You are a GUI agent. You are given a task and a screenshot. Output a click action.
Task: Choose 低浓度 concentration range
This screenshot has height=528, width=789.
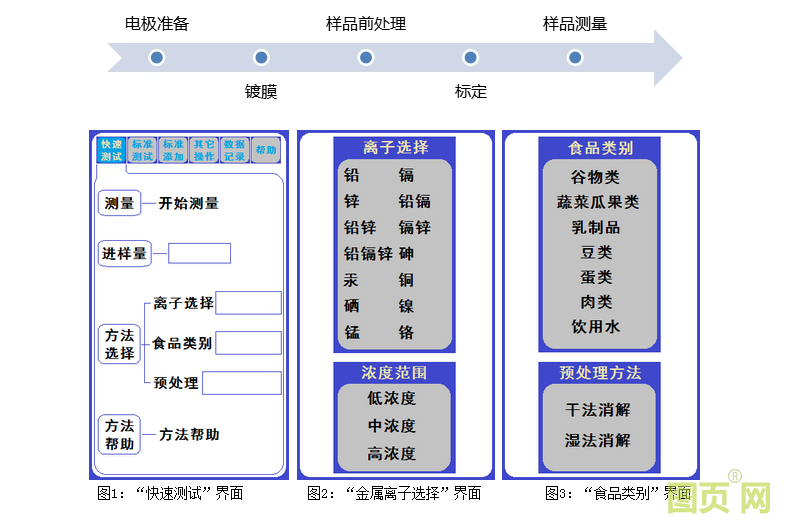click(x=392, y=398)
